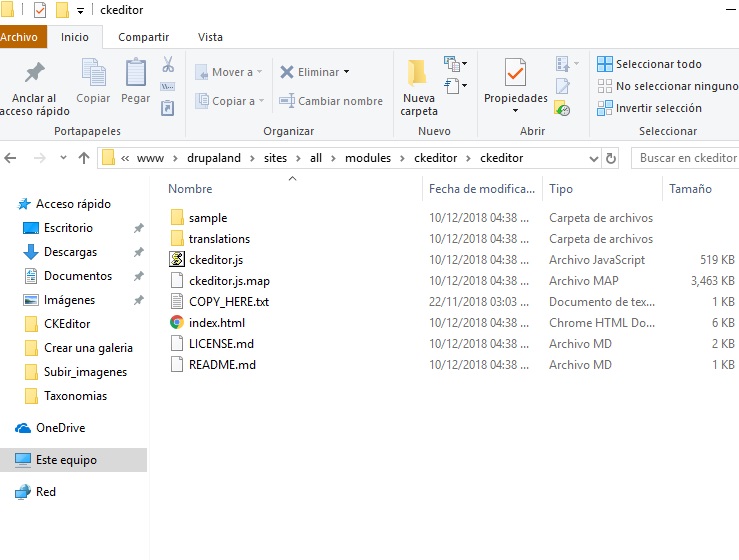
Task: Open the easy access dropdown icon
Action: coord(455,86)
